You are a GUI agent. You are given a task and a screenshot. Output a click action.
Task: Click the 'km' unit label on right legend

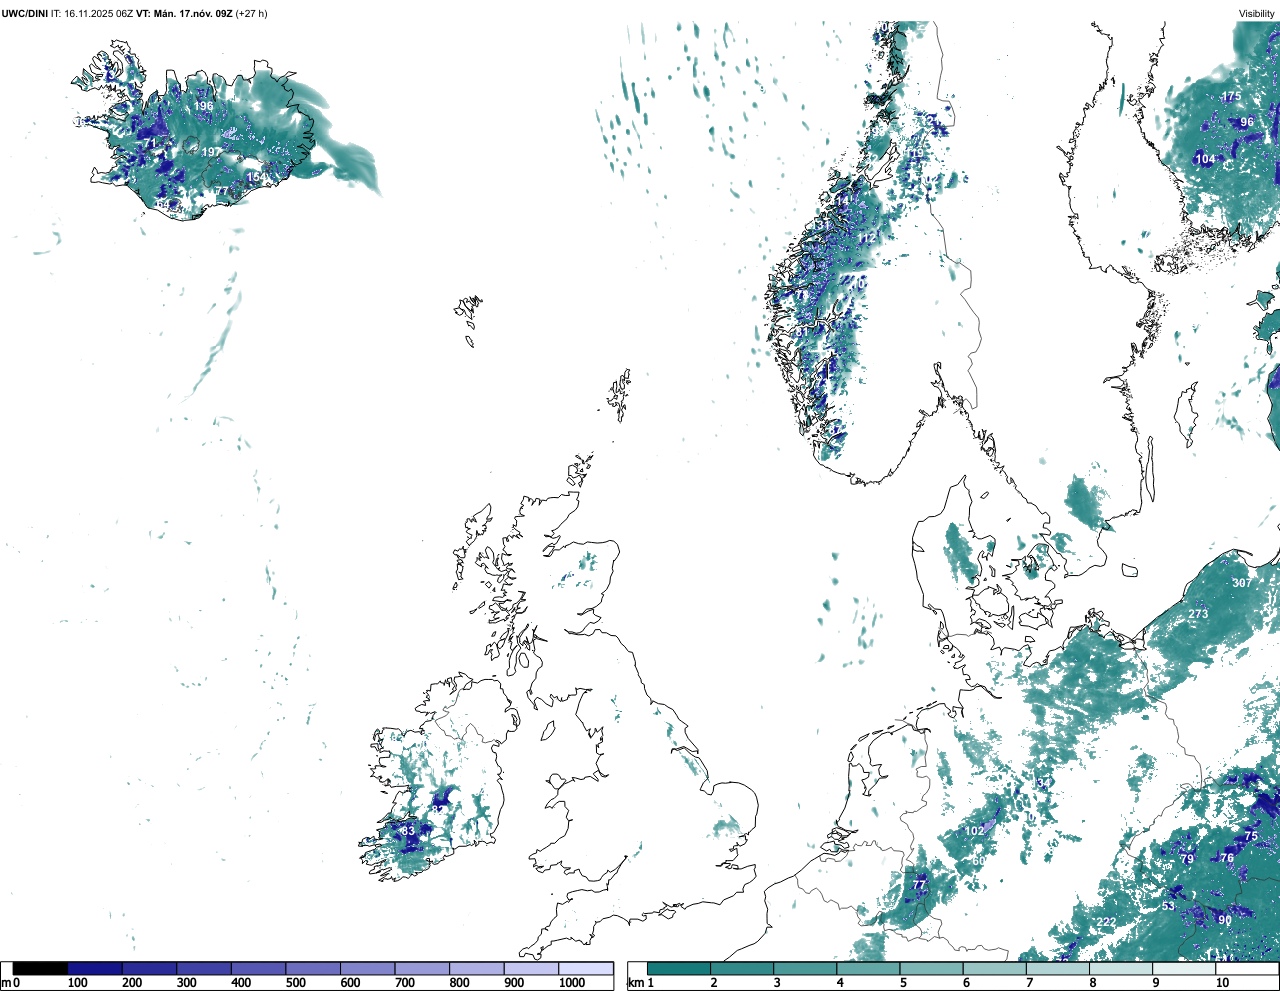tap(635, 983)
